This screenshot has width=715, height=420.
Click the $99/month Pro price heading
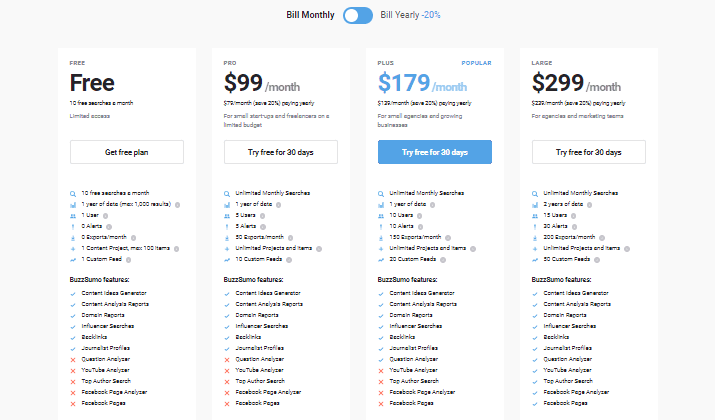click(x=262, y=83)
